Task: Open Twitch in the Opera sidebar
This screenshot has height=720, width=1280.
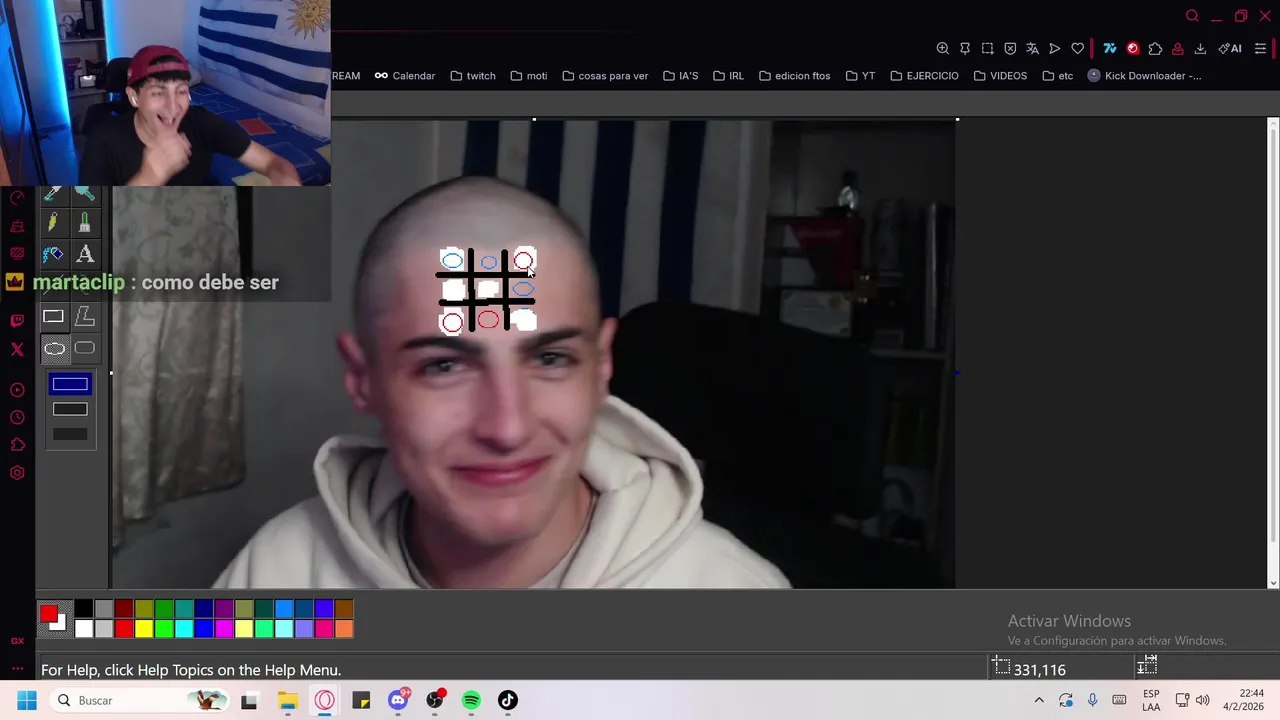Action: [17, 321]
